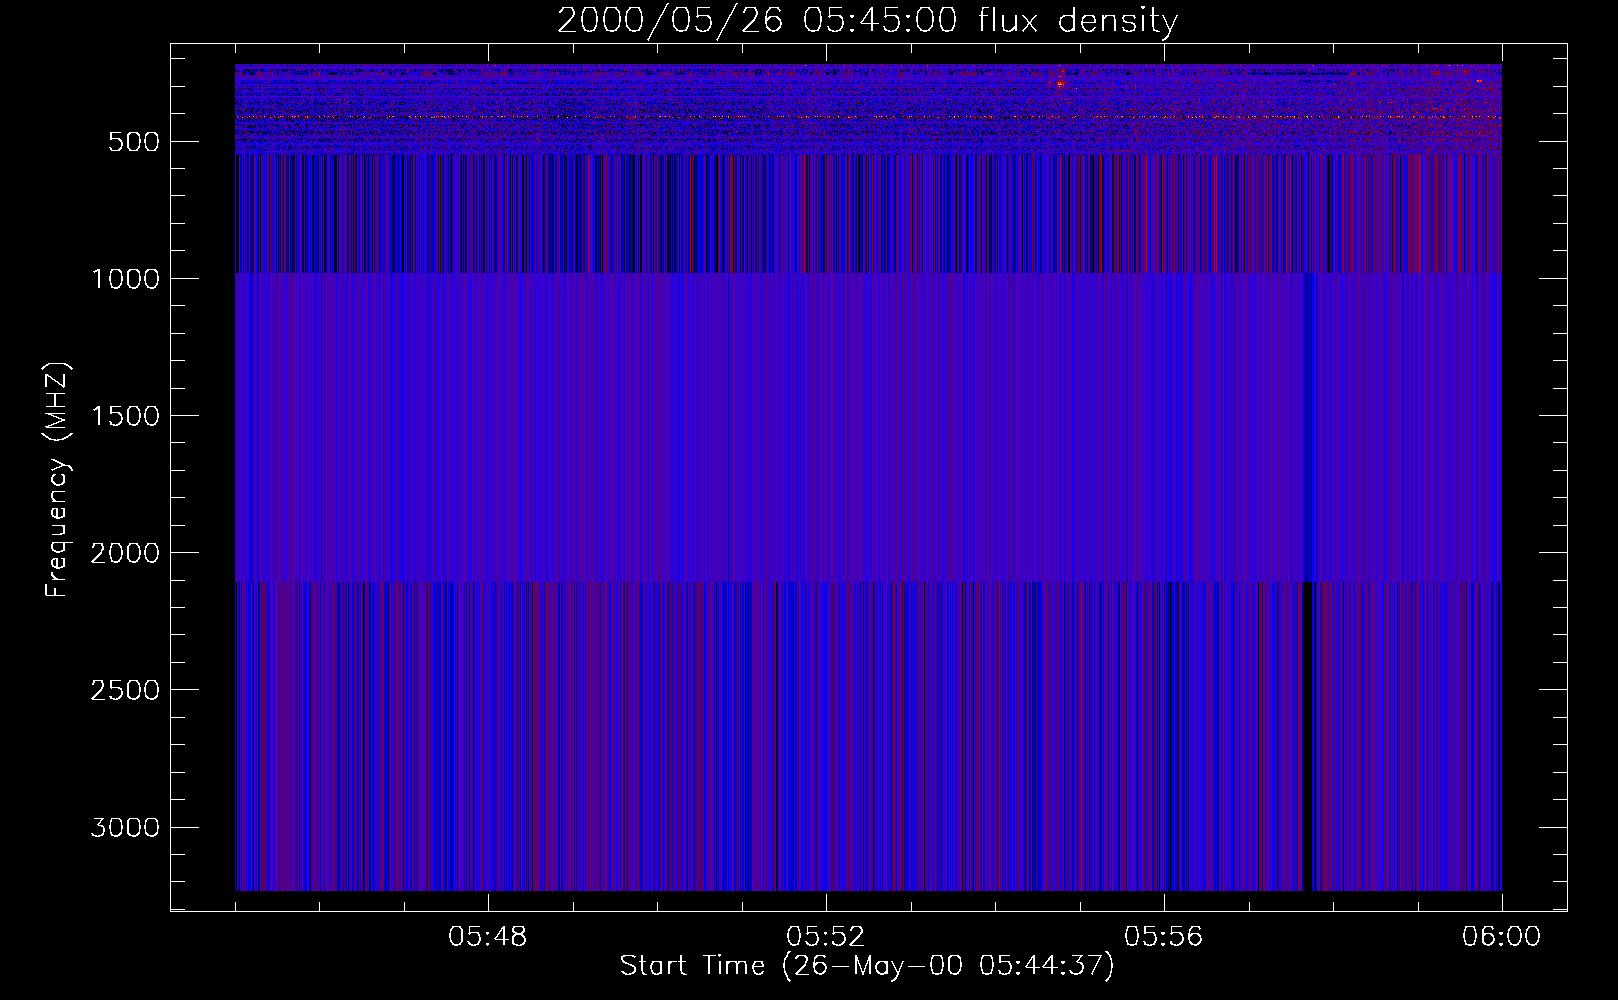Select the '2000' frequency axis label
This screenshot has height=1000, width=1618.
125,553
